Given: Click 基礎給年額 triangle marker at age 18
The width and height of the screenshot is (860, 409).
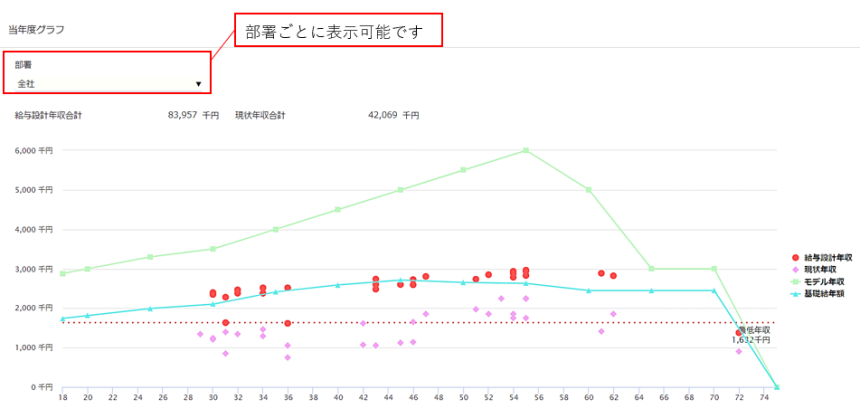Looking at the screenshot, I should click(x=62, y=319).
